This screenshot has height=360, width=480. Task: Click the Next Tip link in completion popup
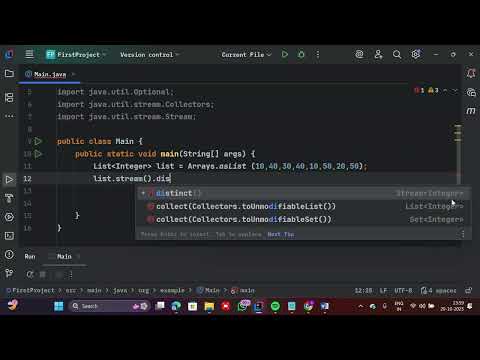(281, 234)
